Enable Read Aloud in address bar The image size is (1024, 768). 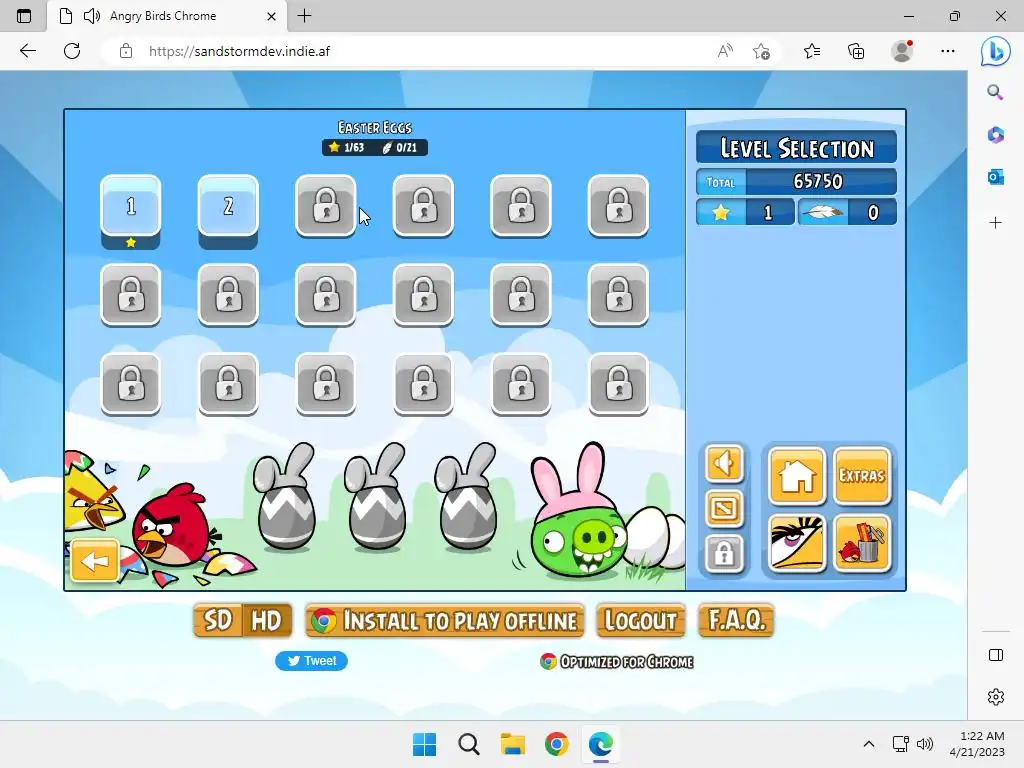tap(725, 51)
